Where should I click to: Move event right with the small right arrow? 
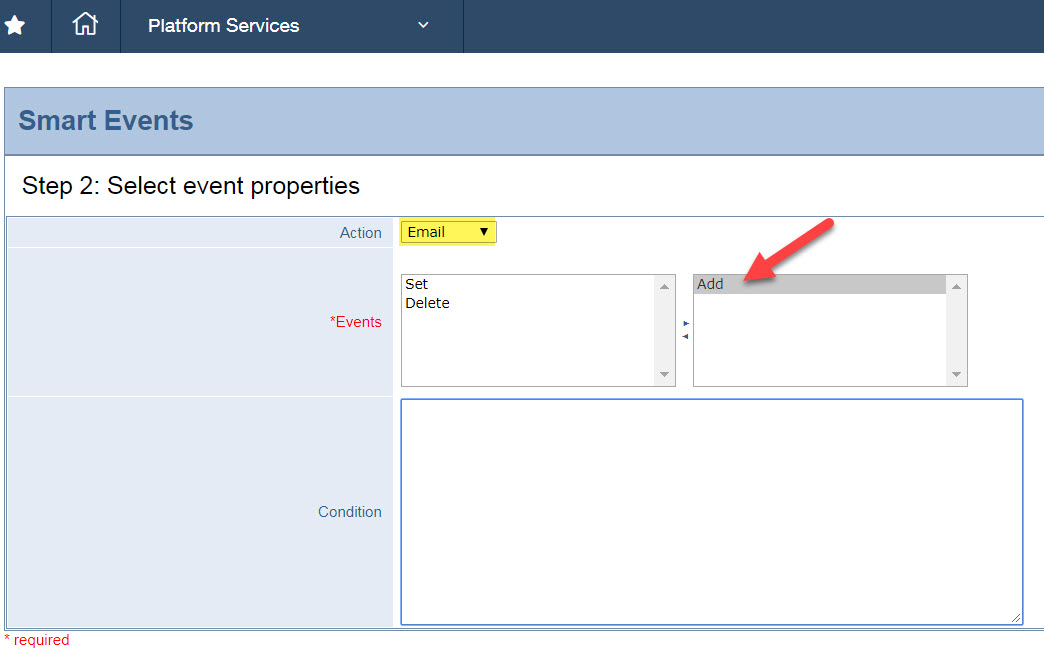point(686,324)
